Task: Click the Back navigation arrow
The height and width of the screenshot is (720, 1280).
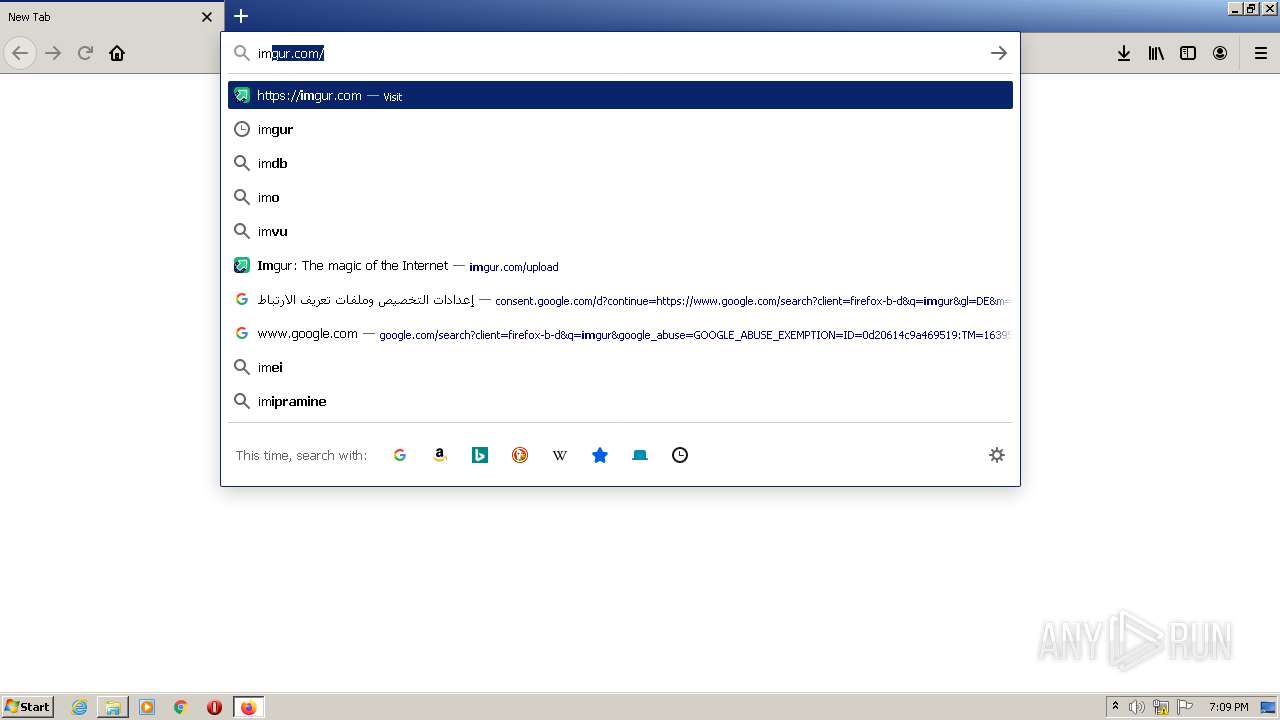Action: click(20, 53)
